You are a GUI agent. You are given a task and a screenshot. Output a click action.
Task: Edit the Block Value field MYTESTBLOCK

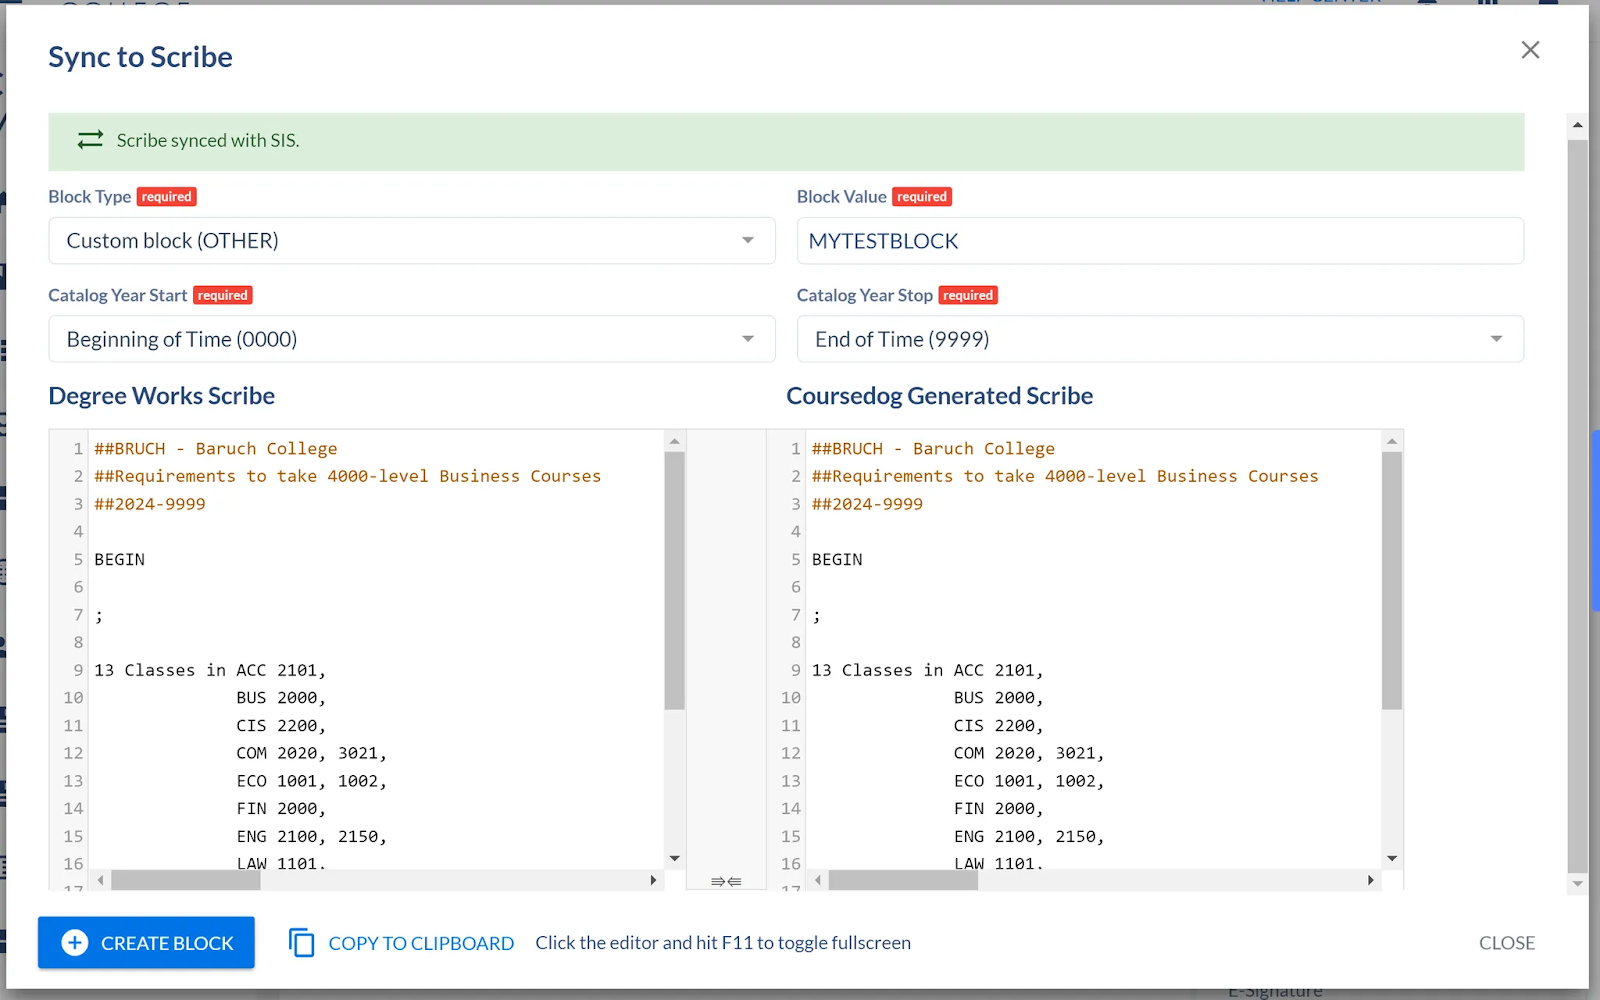click(1160, 241)
